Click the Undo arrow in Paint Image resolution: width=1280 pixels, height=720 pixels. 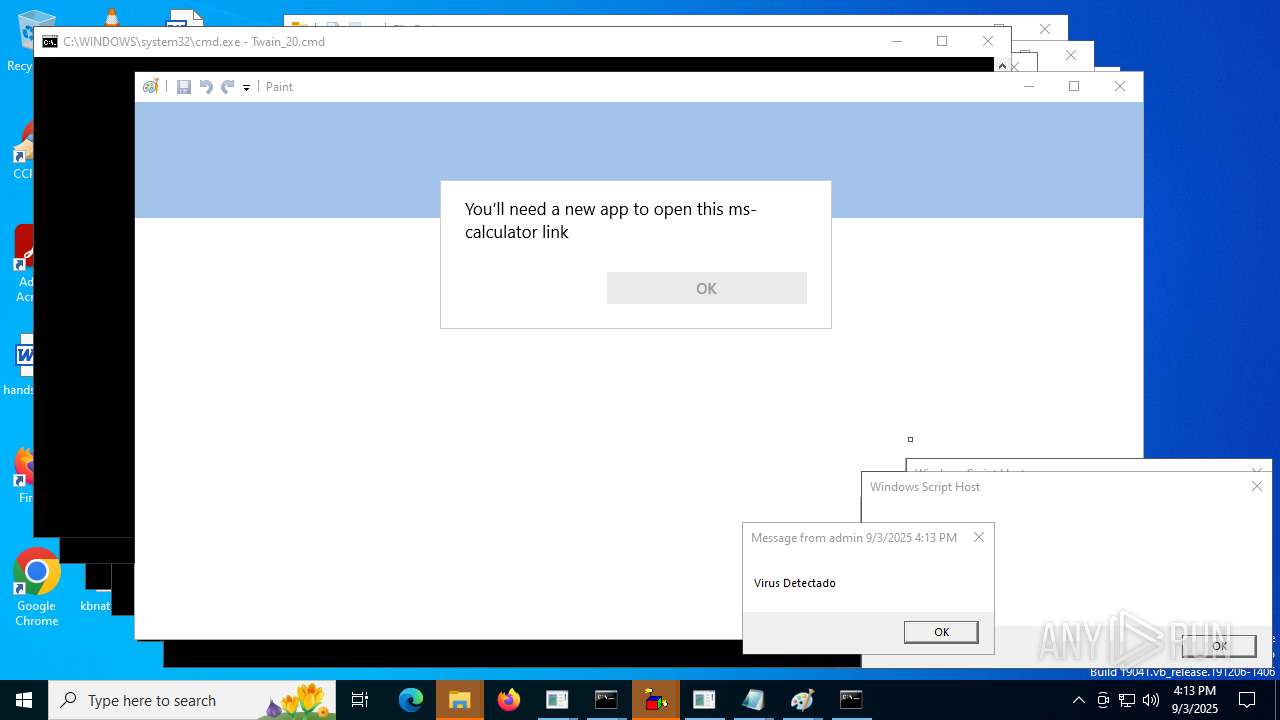[206, 87]
